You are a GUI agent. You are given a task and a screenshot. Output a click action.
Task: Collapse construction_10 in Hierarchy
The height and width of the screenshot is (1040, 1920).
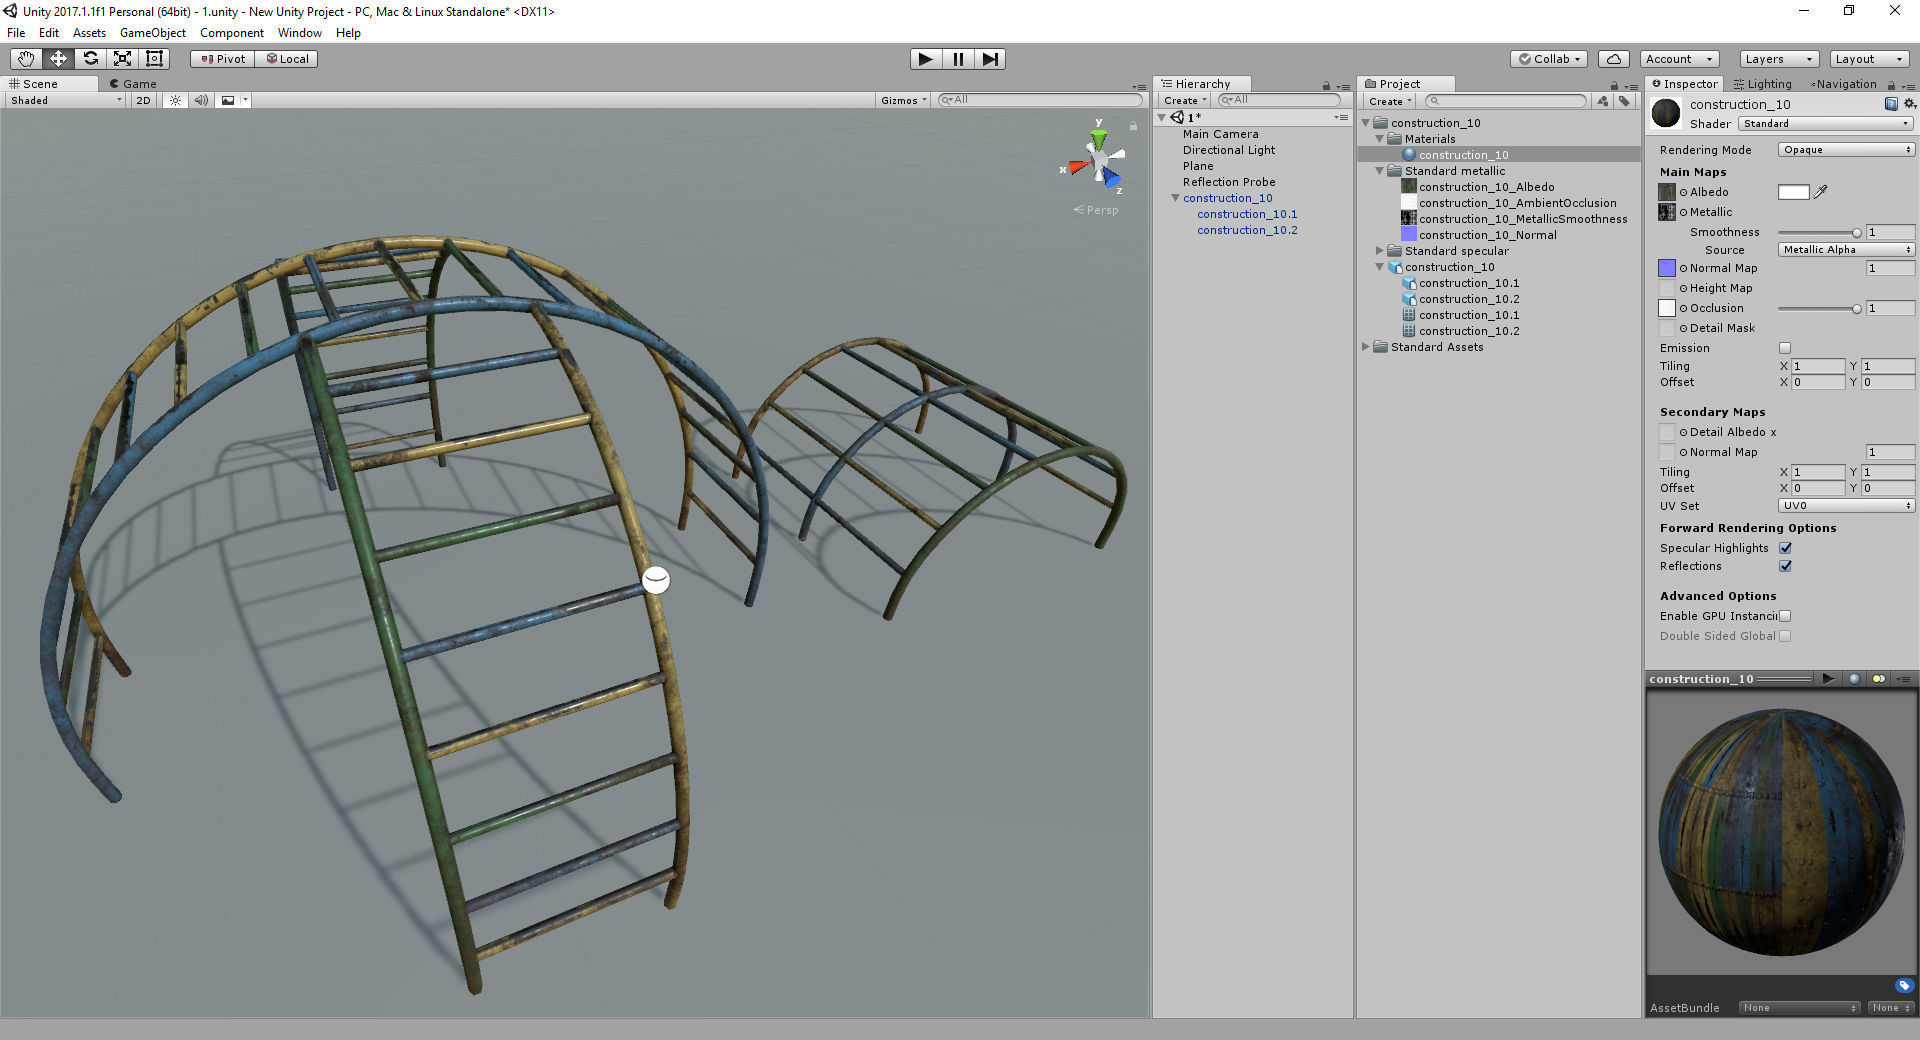point(1176,198)
